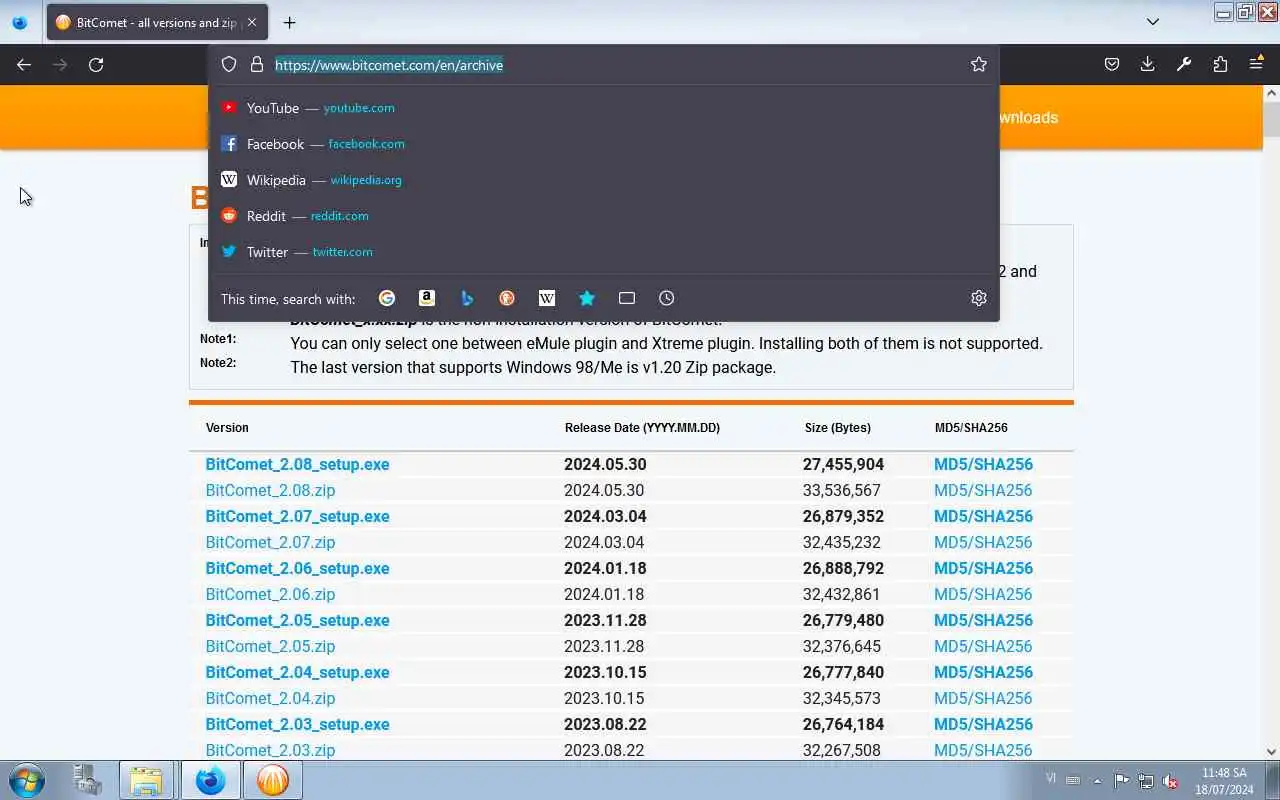
Task: Download BitComet_2.06_setup.exe
Action: pyautogui.click(x=297, y=568)
